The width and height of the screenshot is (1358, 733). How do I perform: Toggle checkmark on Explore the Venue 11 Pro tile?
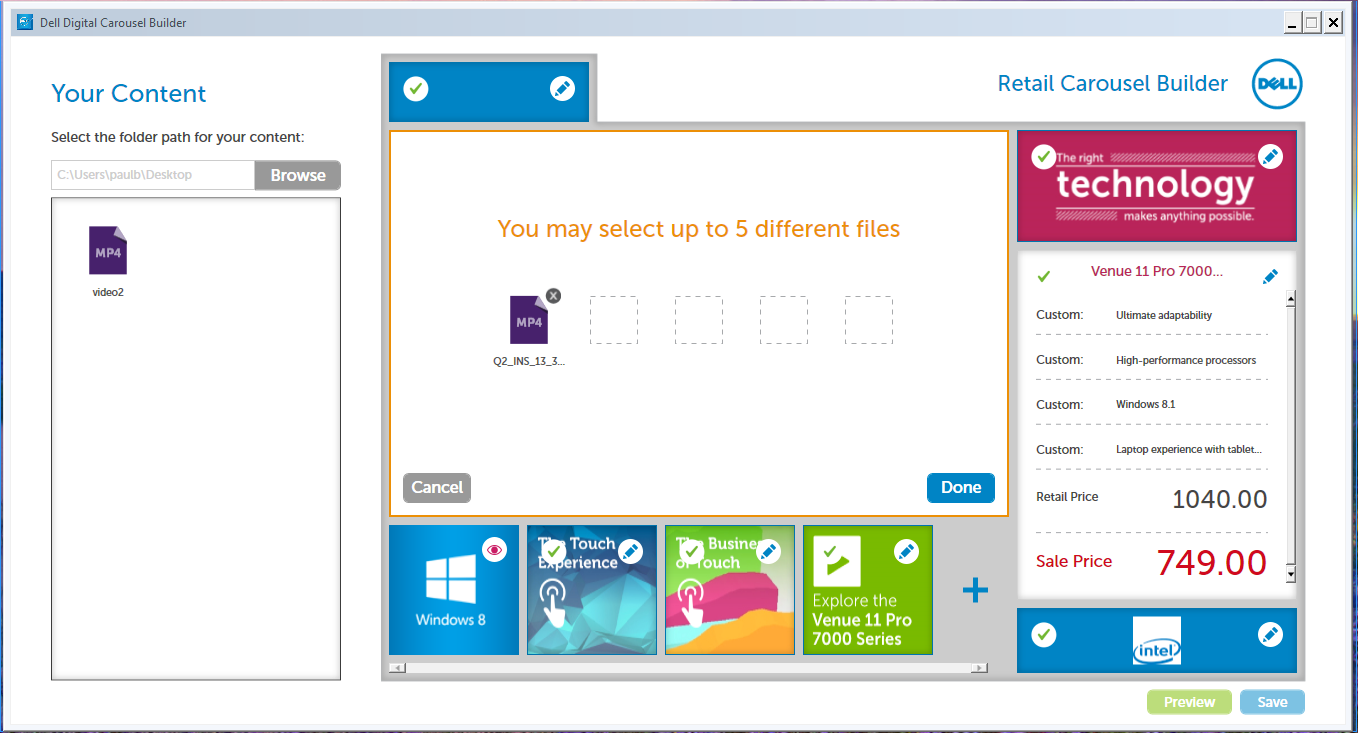(829, 551)
